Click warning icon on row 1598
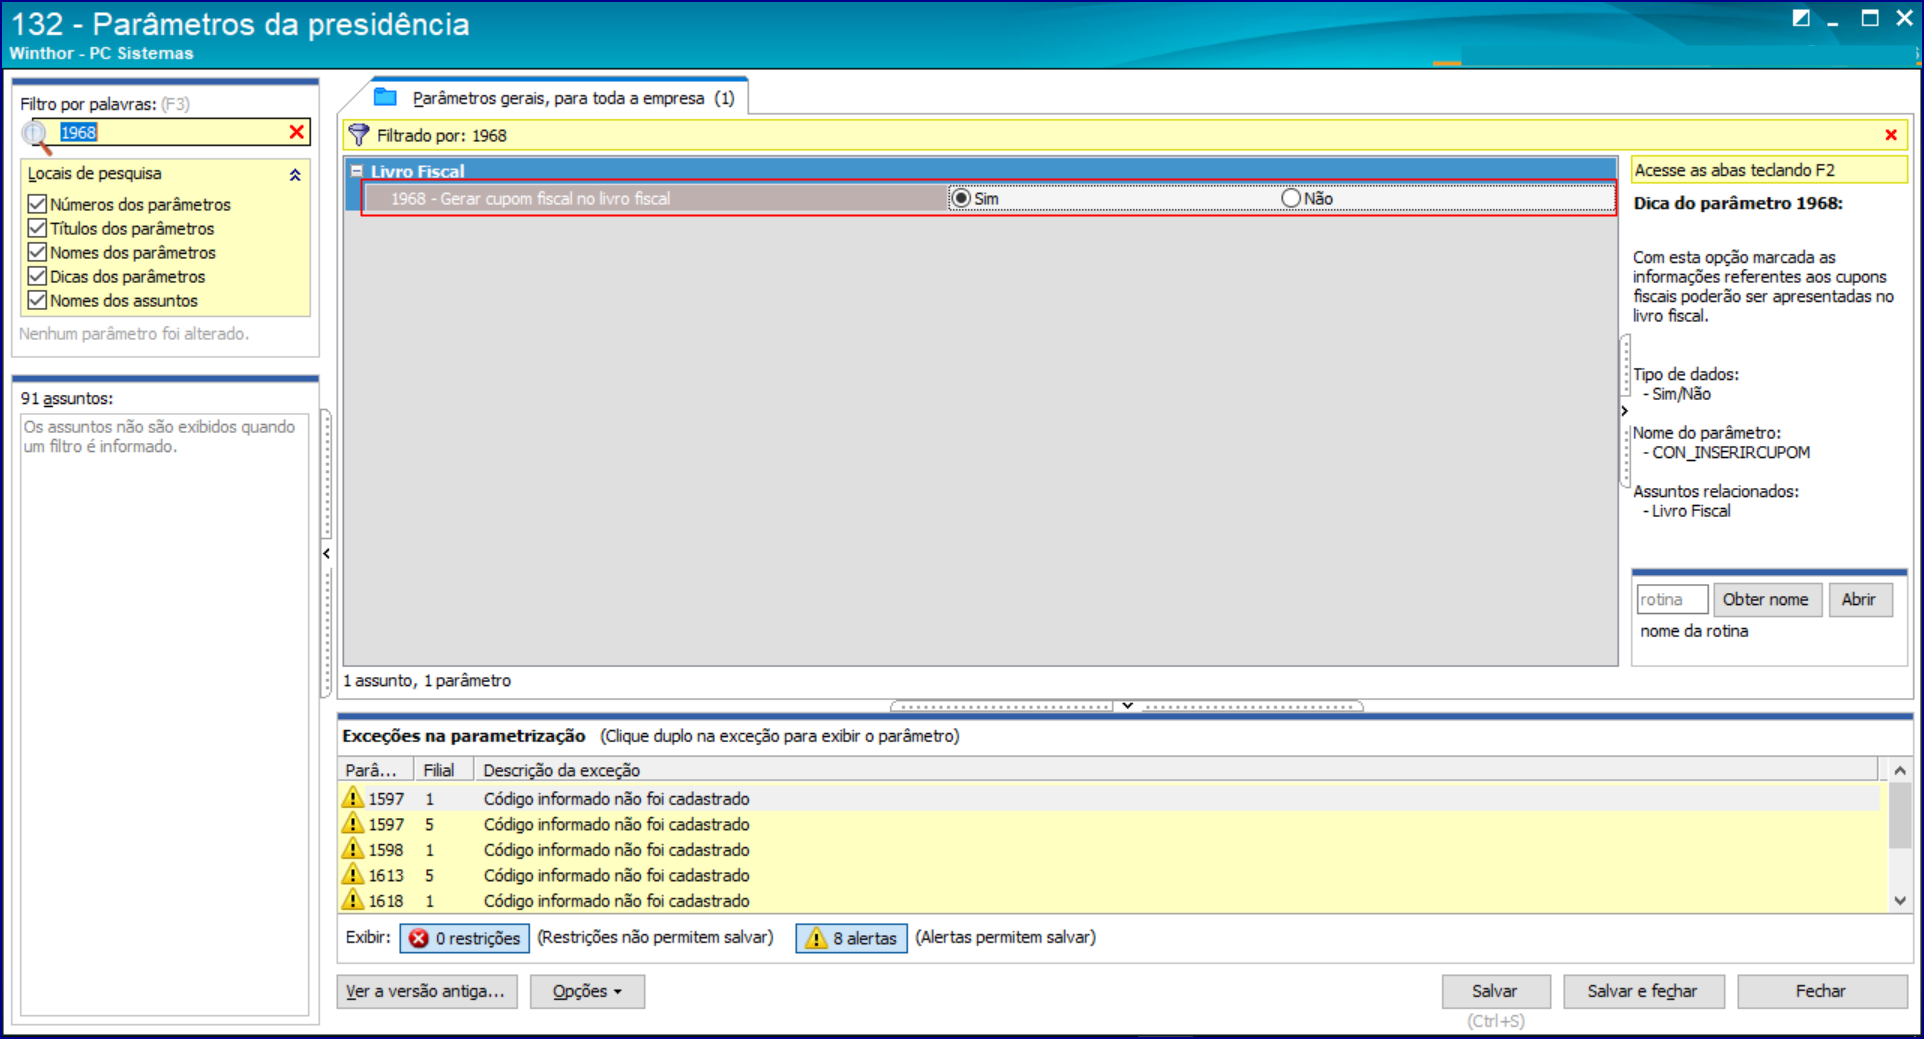The height and width of the screenshot is (1039, 1924). point(353,849)
